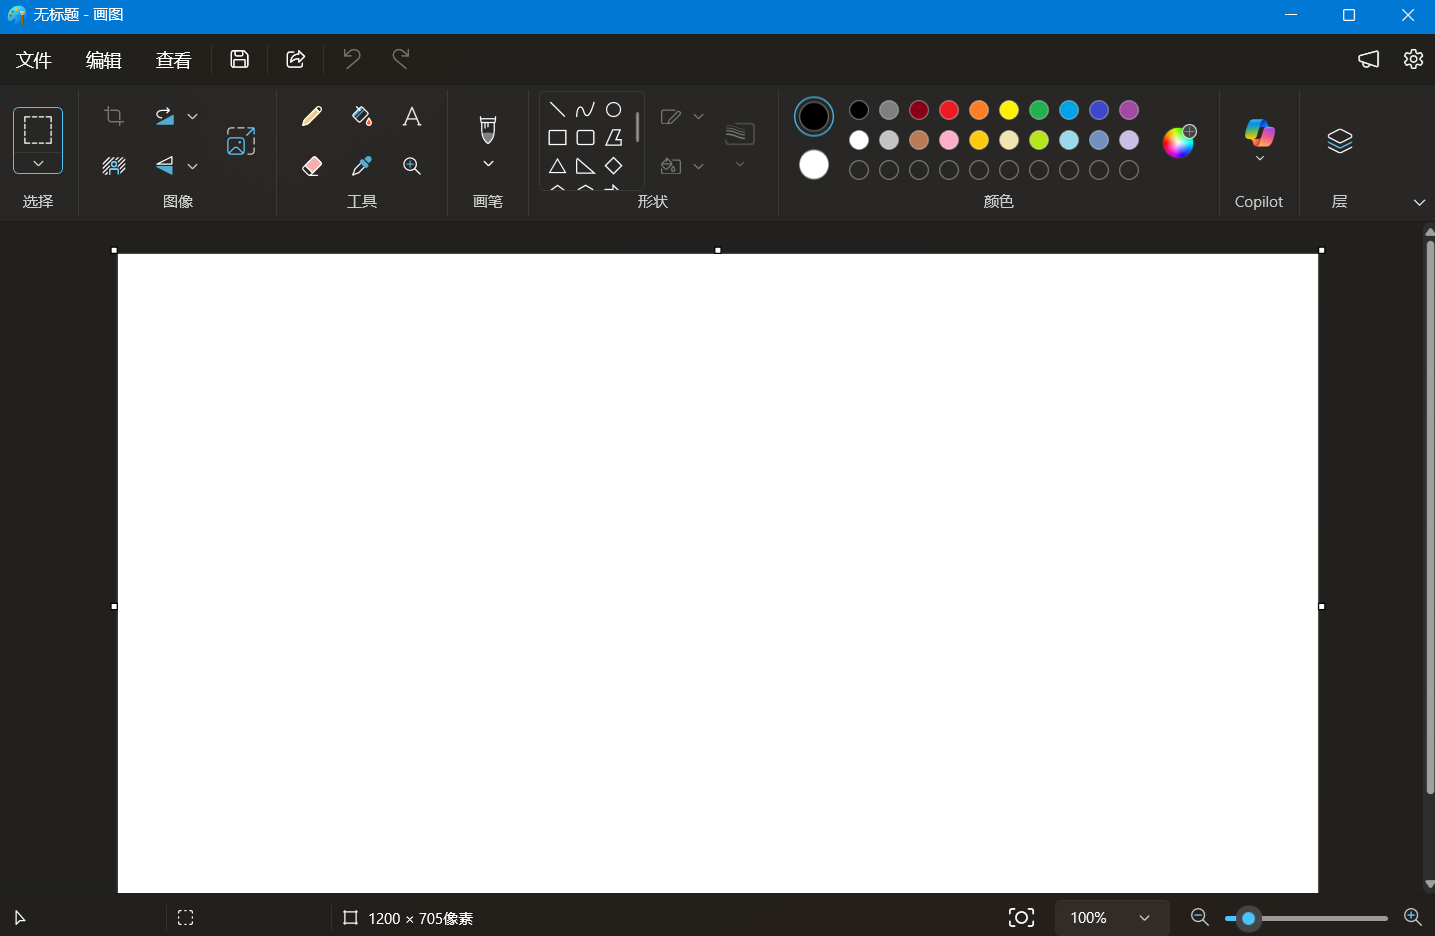Screen dimensions: 1435x936
Task: Open the 编辑 menu
Action: click(104, 60)
